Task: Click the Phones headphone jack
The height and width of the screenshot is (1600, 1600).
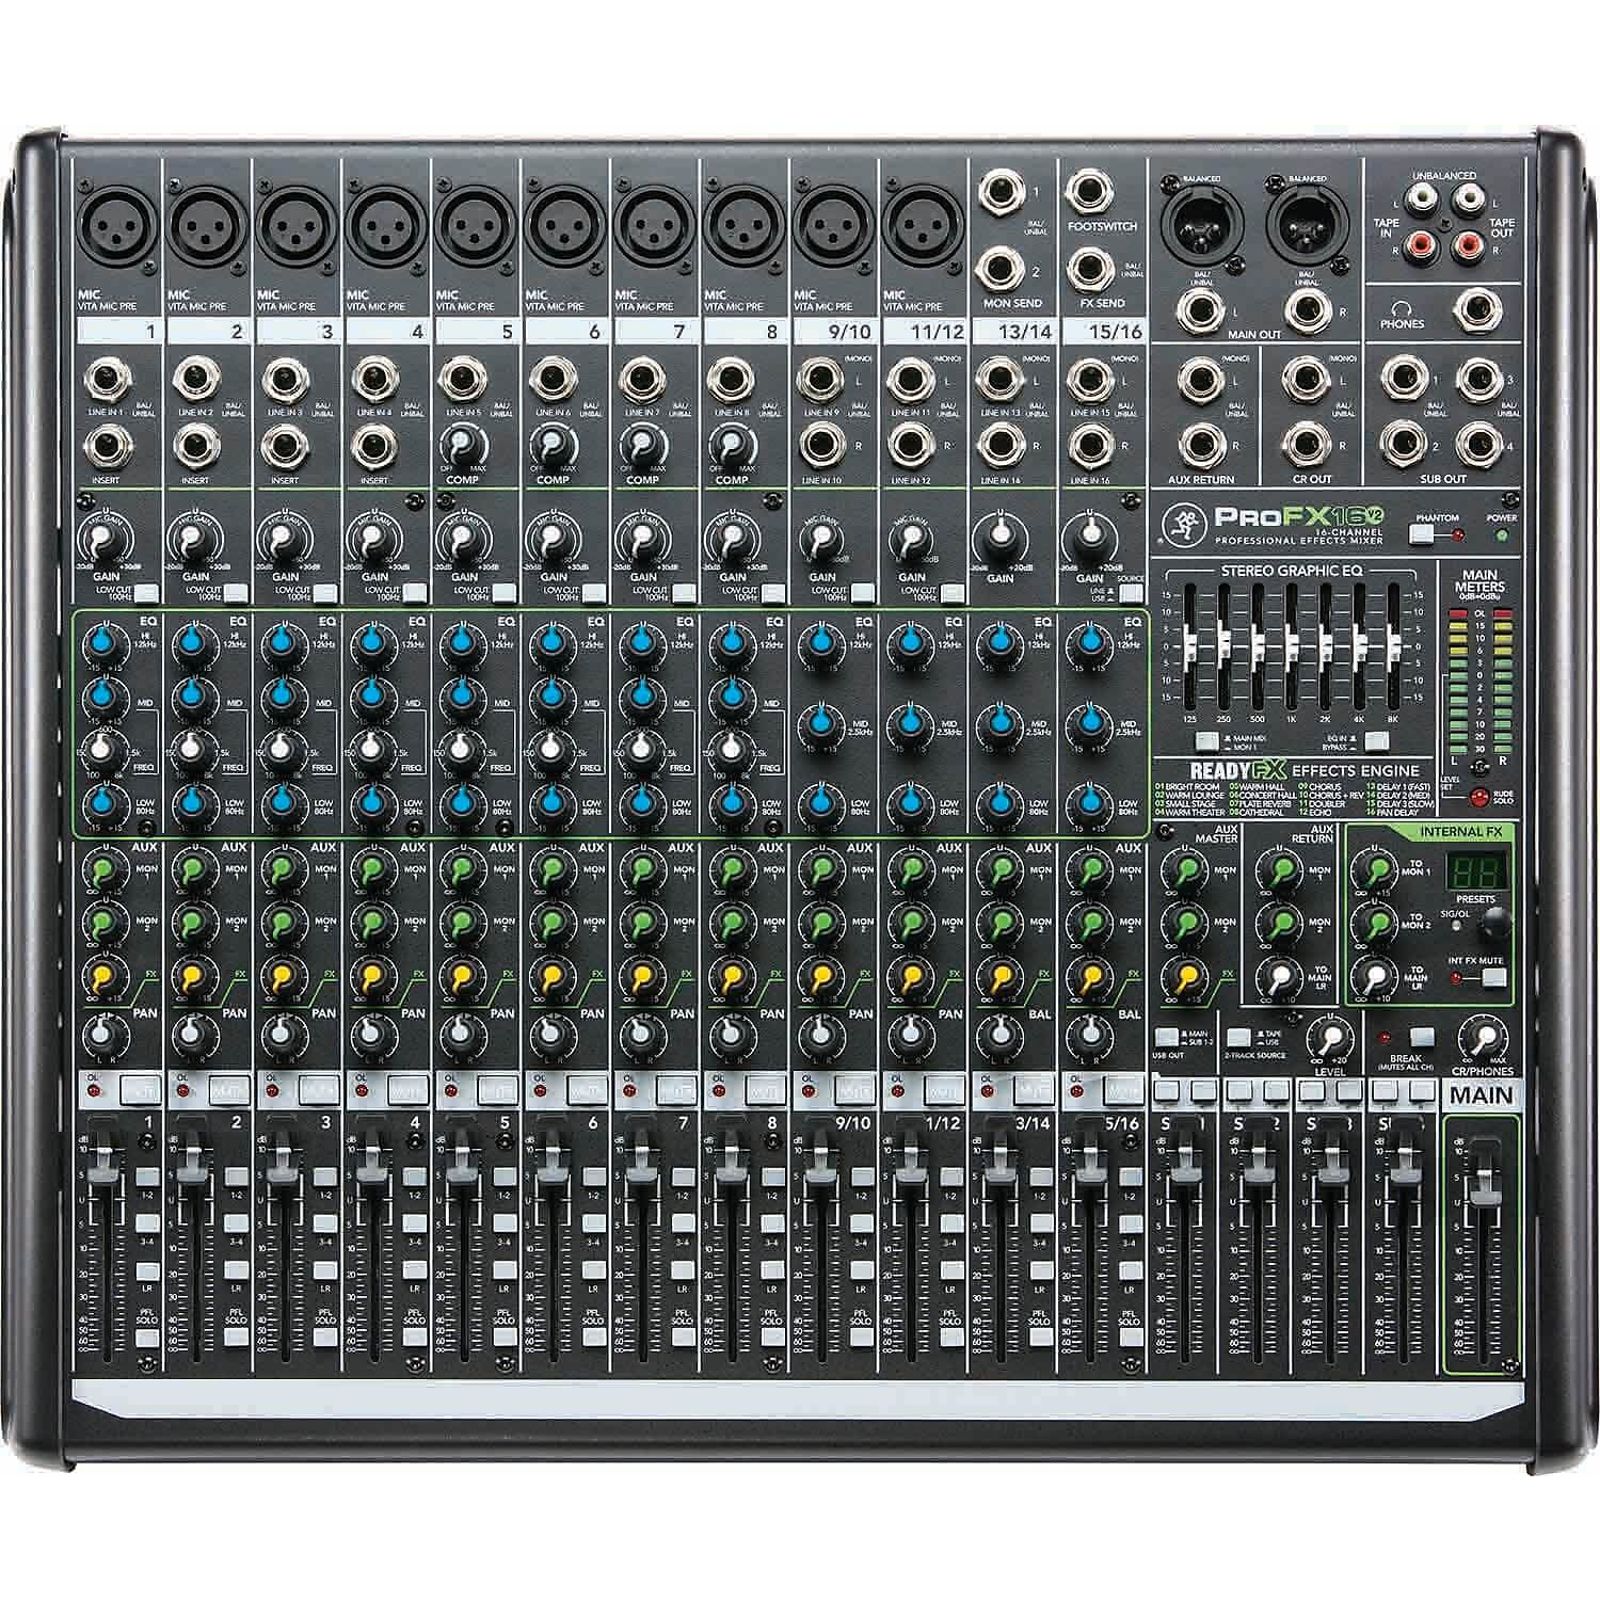Action: [1477, 310]
